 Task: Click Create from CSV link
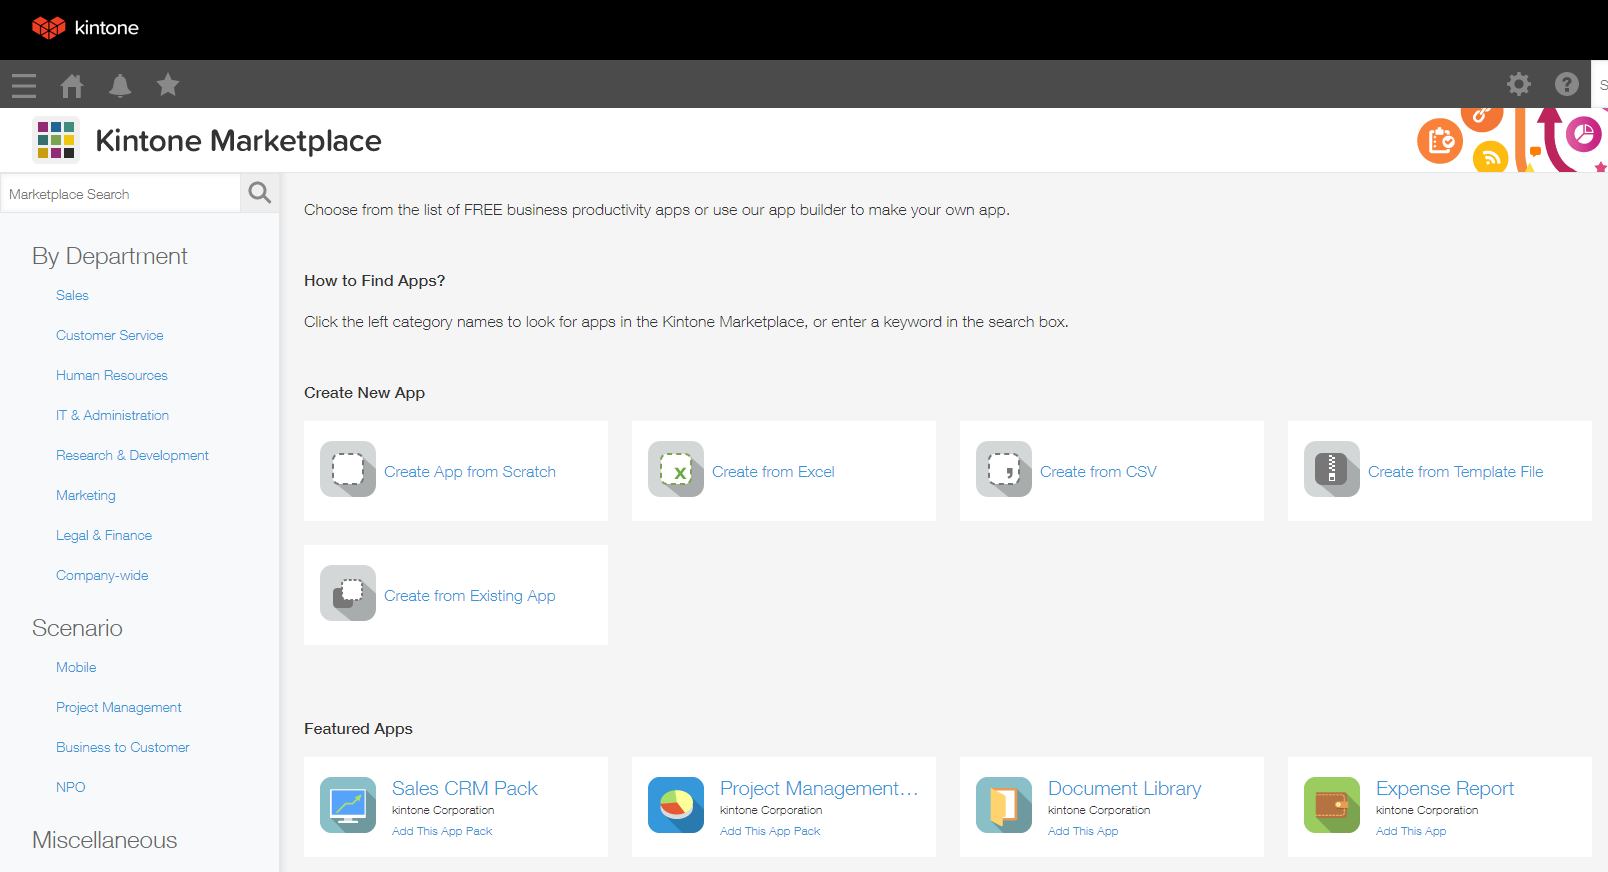1098,472
